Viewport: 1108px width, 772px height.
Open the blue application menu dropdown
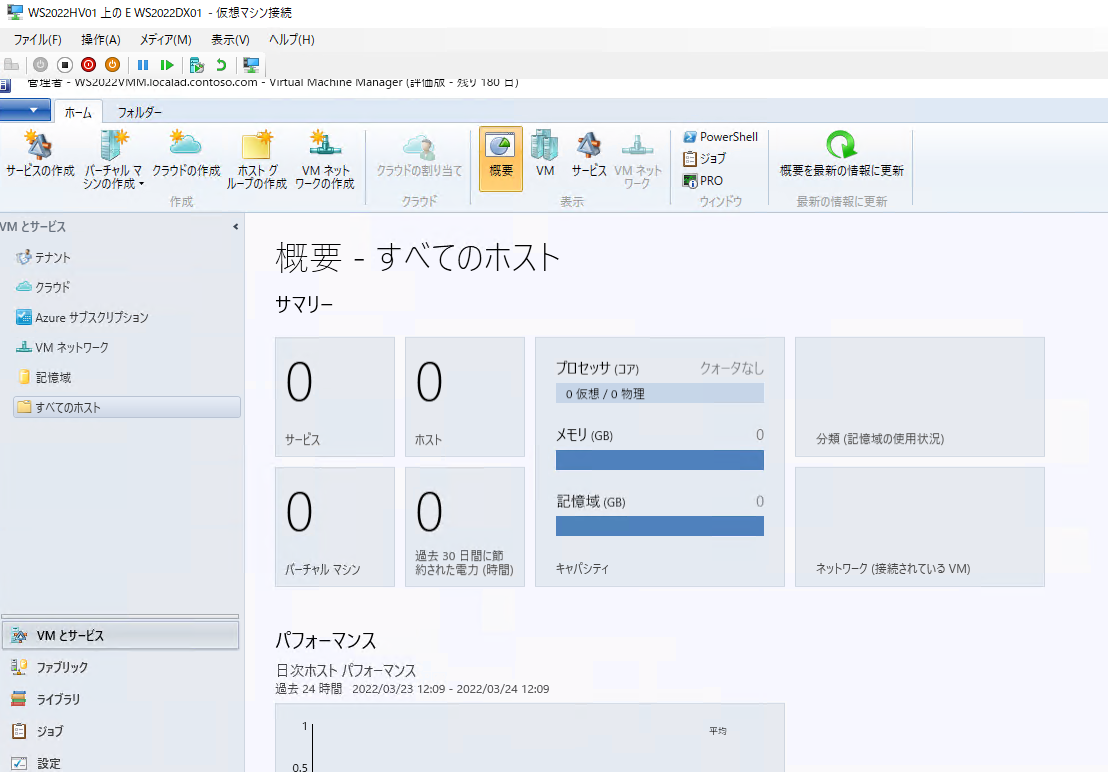coord(25,110)
